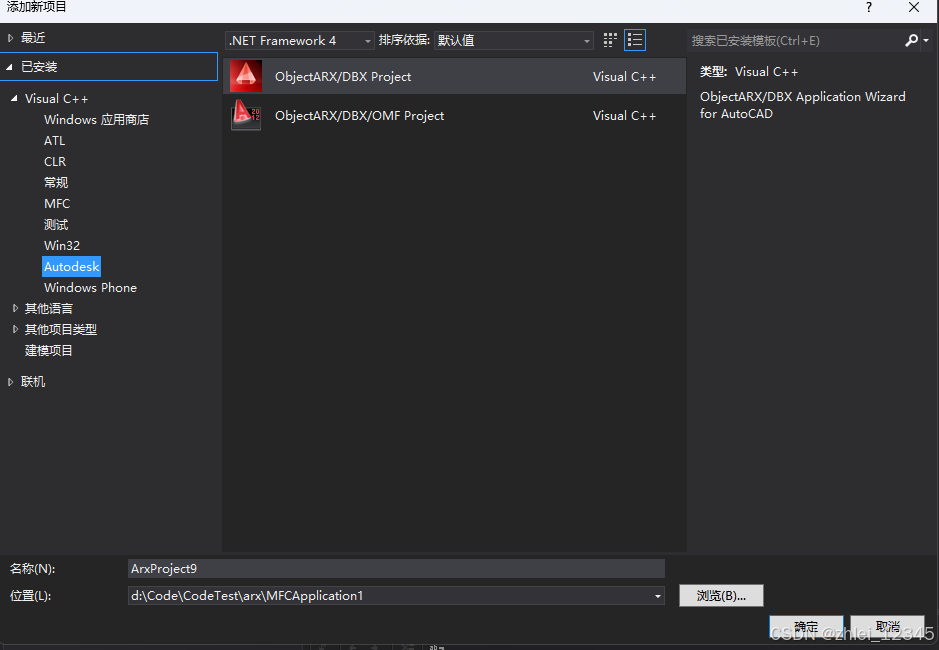The height and width of the screenshot is (650, 939).
Task: Collapse the 已安装 section
Action: tap(10, 67)
